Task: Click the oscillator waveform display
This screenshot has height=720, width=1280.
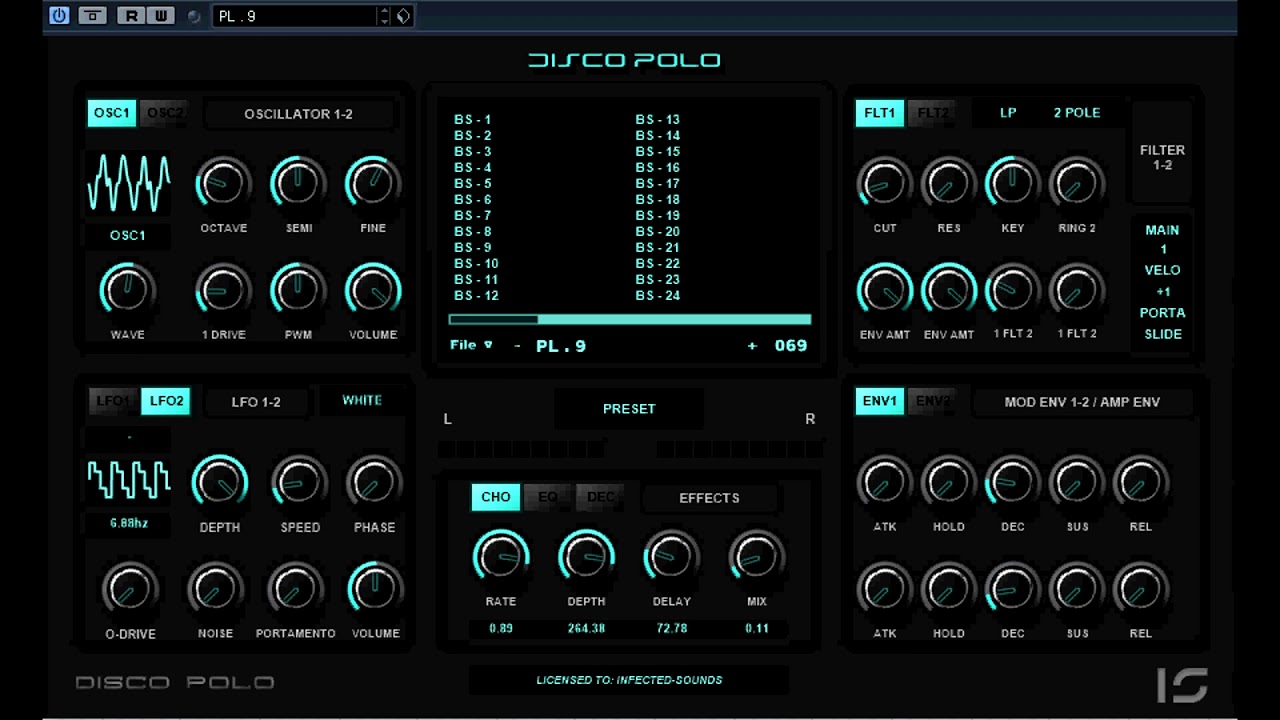Action: click(129, 183)
